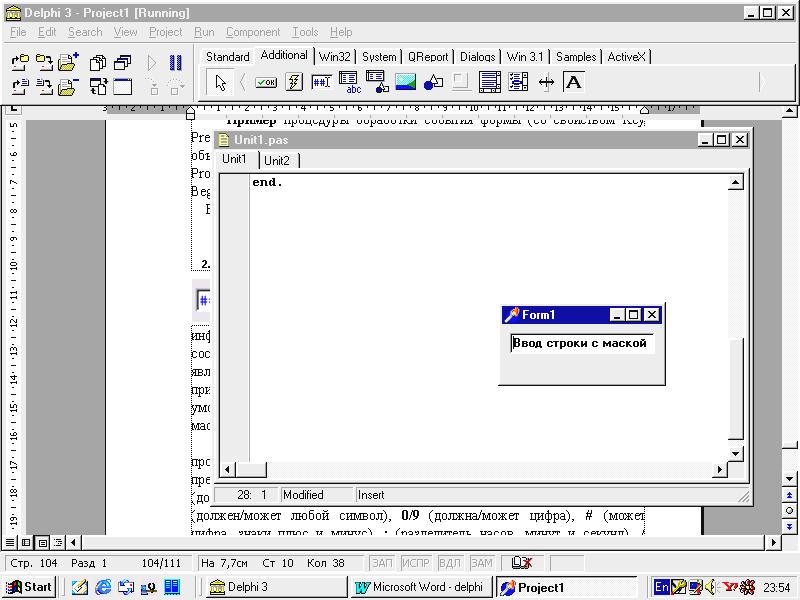The height and width of the screenshot is (600, 800).
Task: Pause the running program
Action: (176, 63)
